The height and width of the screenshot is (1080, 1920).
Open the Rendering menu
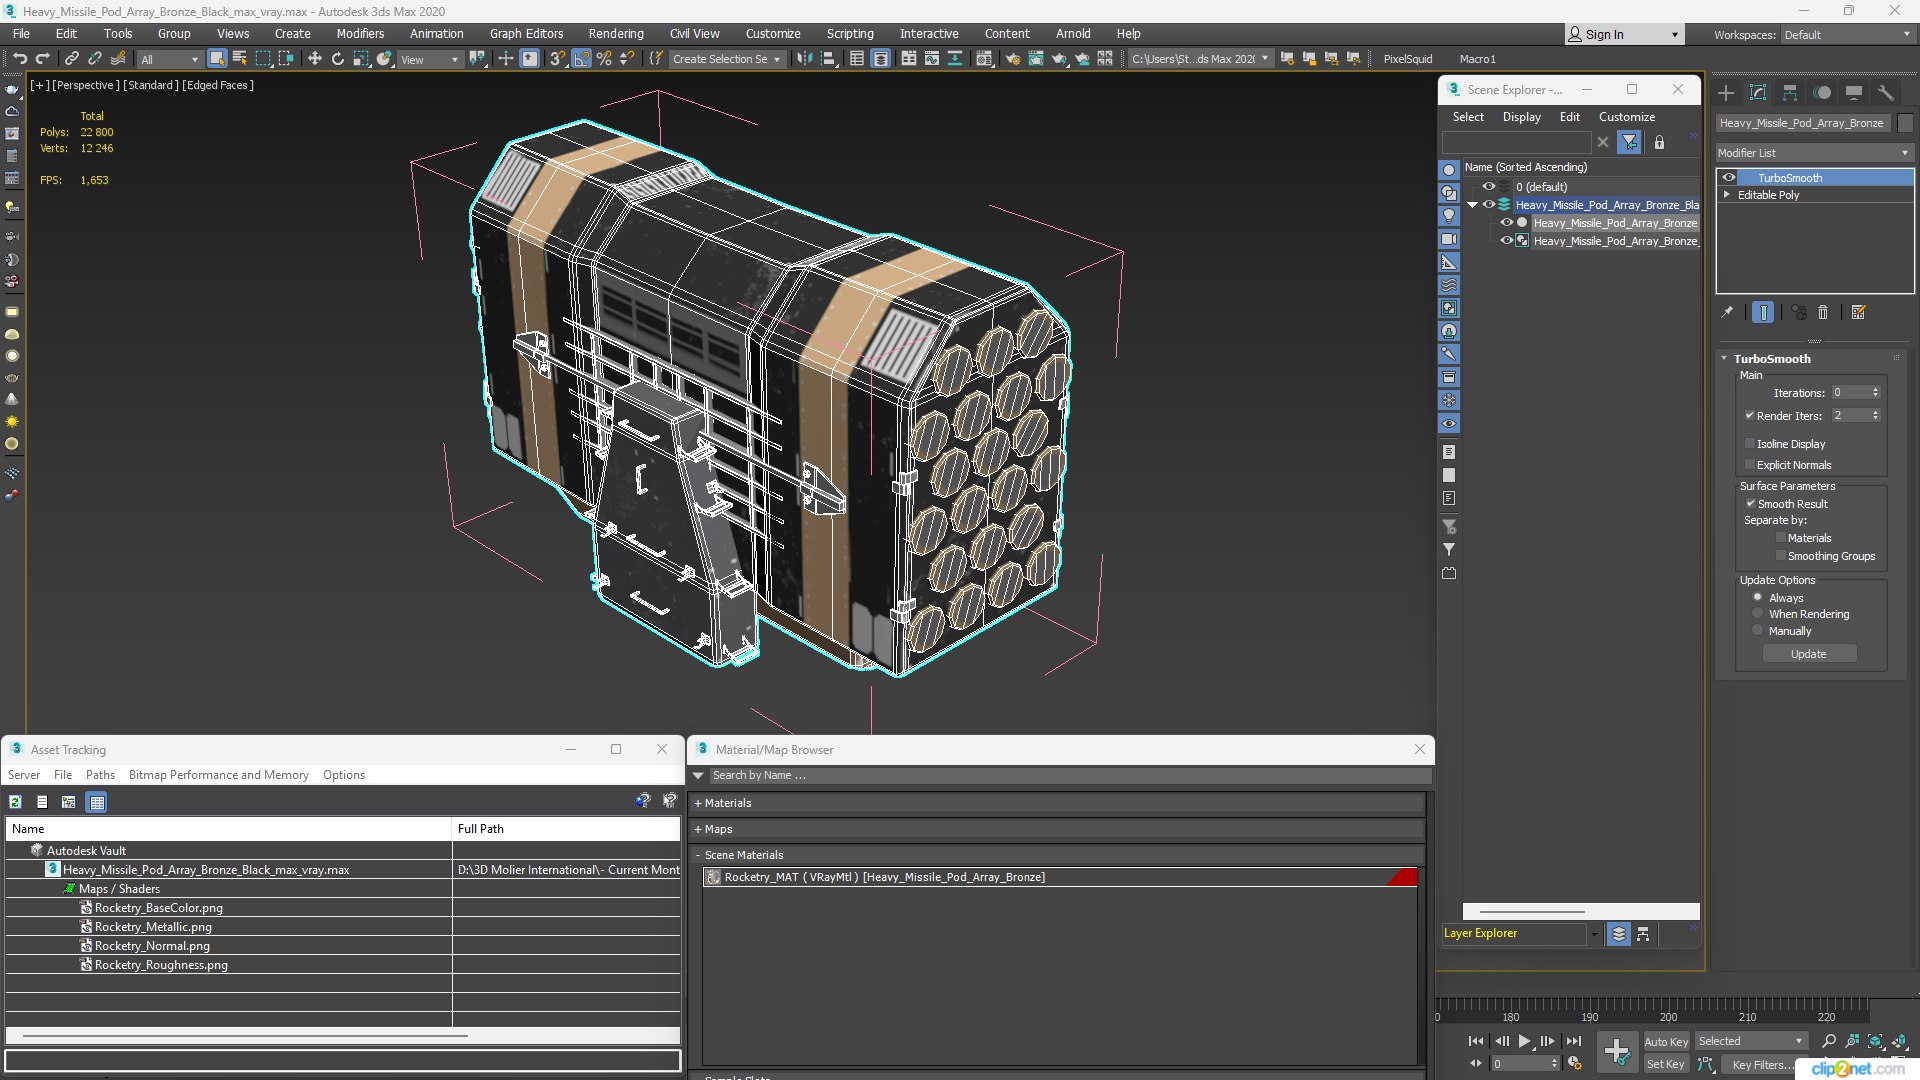pyautogui.click(x=615, y=33)
